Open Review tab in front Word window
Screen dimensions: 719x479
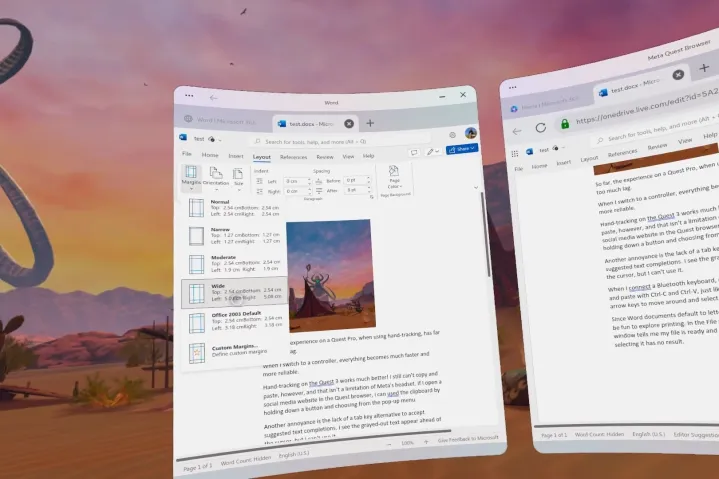click(x=325, y=157)
